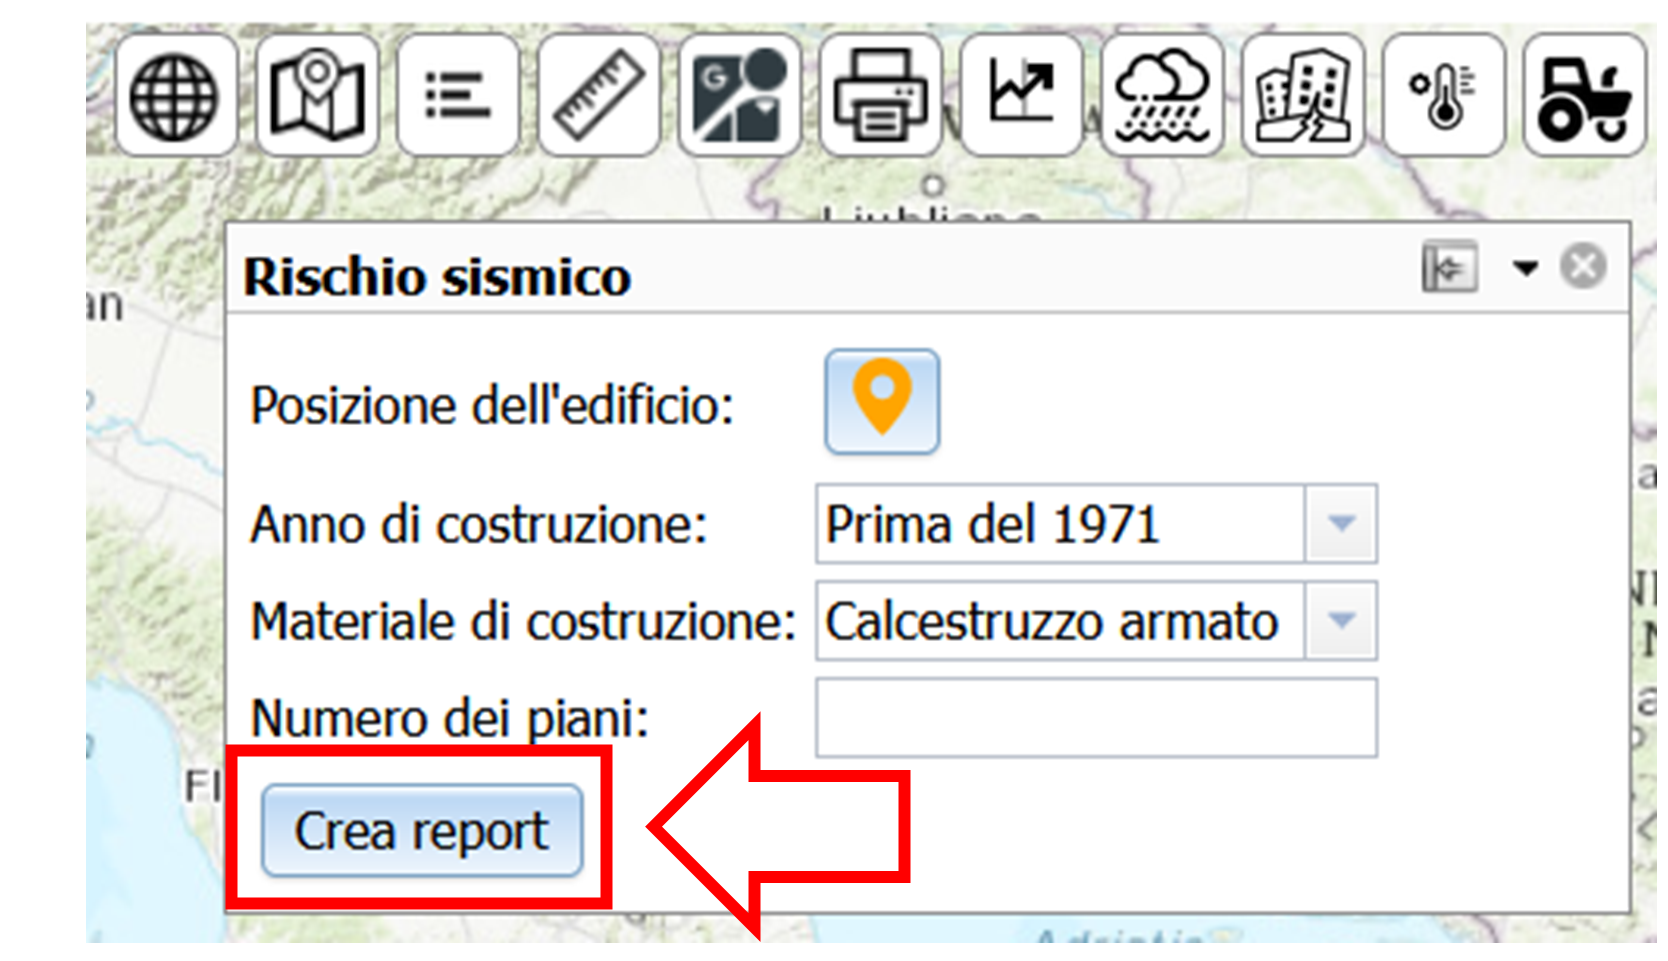Click the 'Numero dei piani:' label
The width and height of the screenshot is (1668, 961).
(x=450, y=718)
